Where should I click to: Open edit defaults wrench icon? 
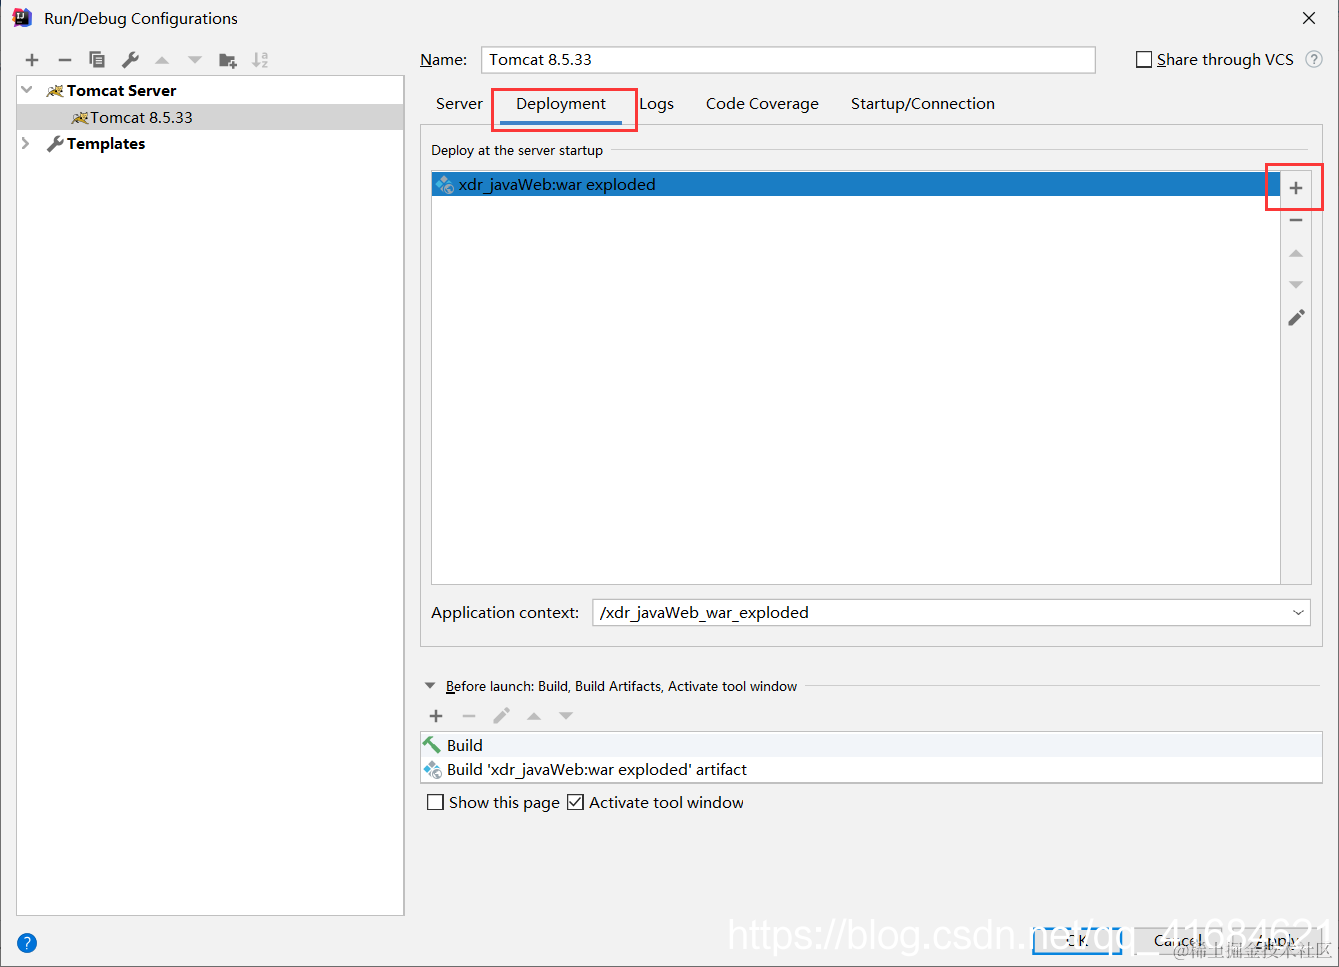click(x=130, y=60)
